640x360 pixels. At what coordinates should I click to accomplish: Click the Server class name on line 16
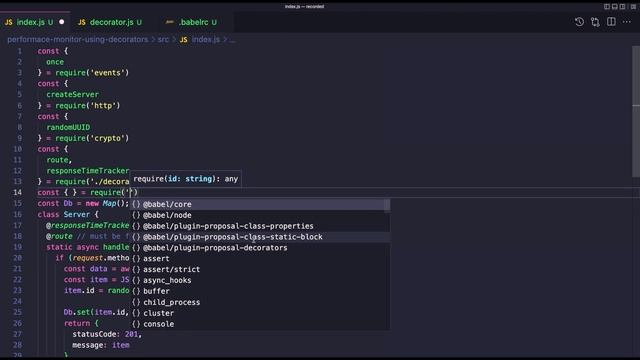tap(77, 214)
